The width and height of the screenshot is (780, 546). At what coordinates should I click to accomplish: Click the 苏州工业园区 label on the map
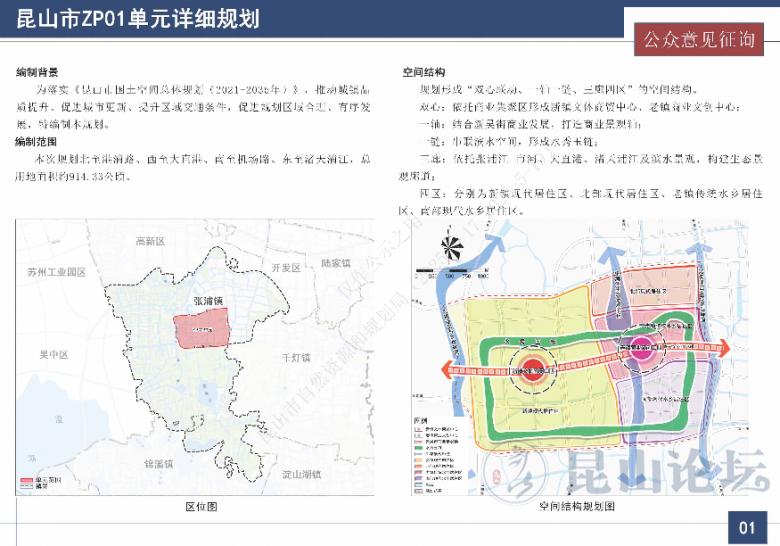click(57, 272)
